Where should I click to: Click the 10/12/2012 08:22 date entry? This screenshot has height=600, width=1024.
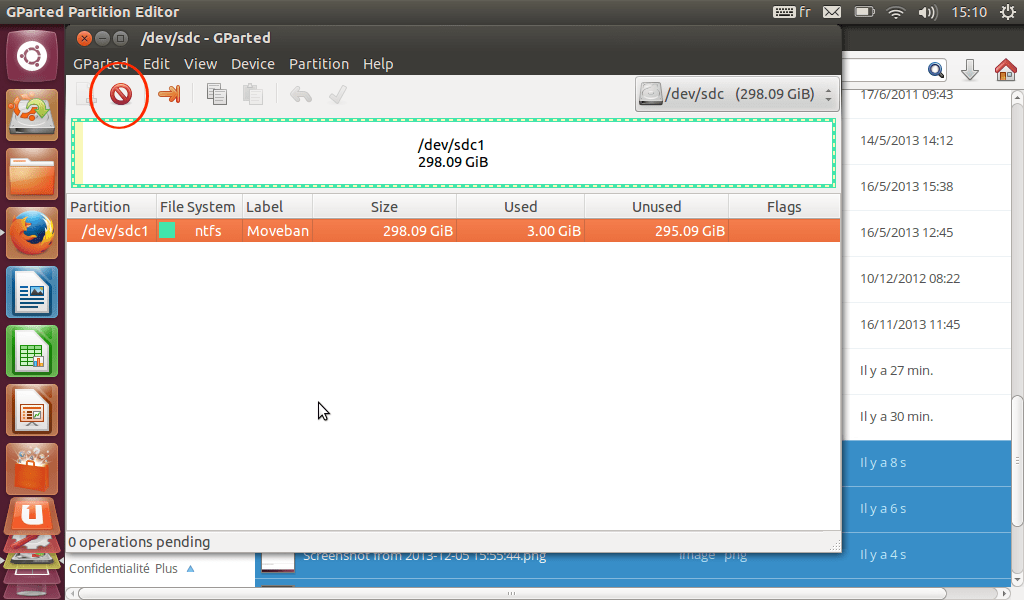(910, 279)
